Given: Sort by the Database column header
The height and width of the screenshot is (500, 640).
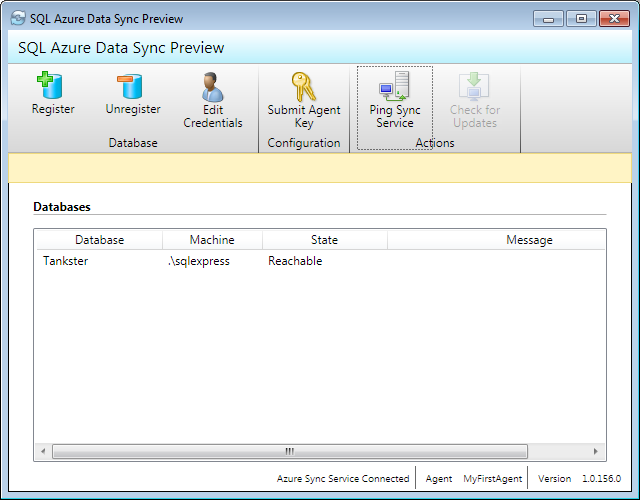Looking at the screenshot, I should point(99,240).
